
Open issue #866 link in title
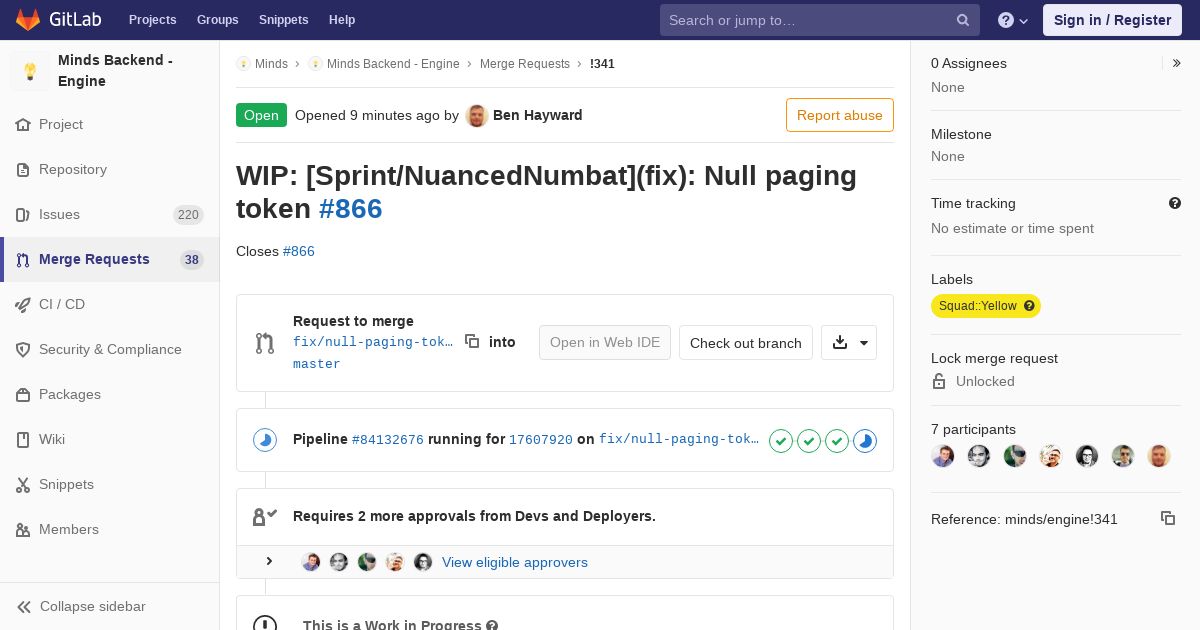350,208
